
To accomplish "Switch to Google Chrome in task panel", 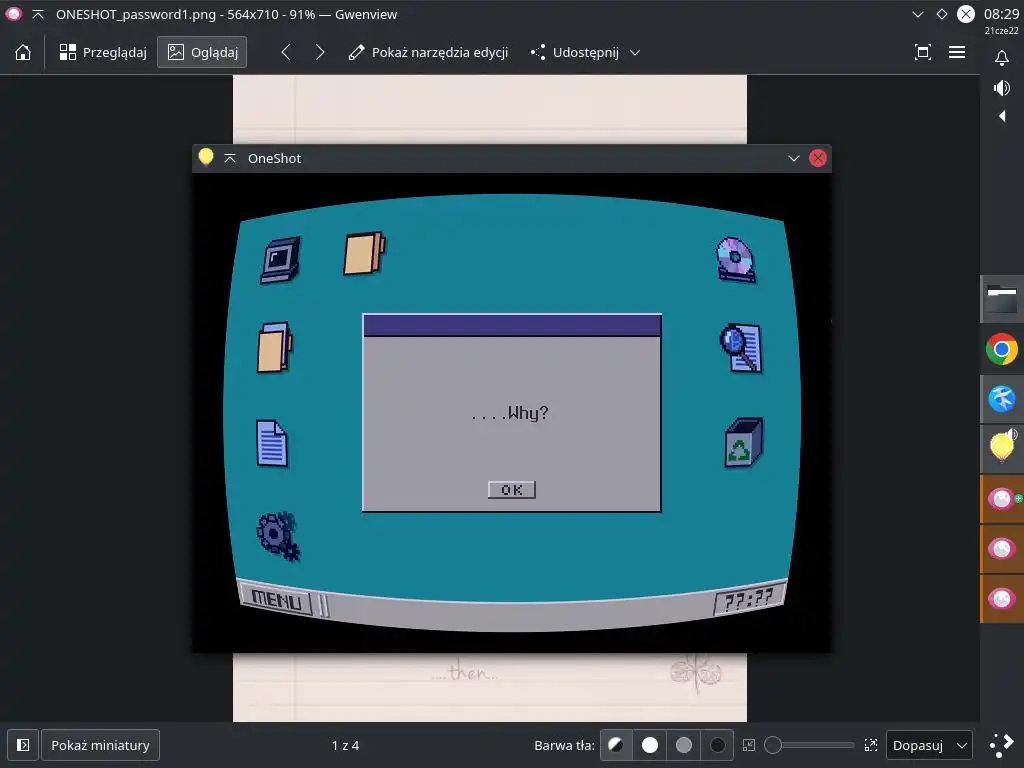I will point(1002,349).
